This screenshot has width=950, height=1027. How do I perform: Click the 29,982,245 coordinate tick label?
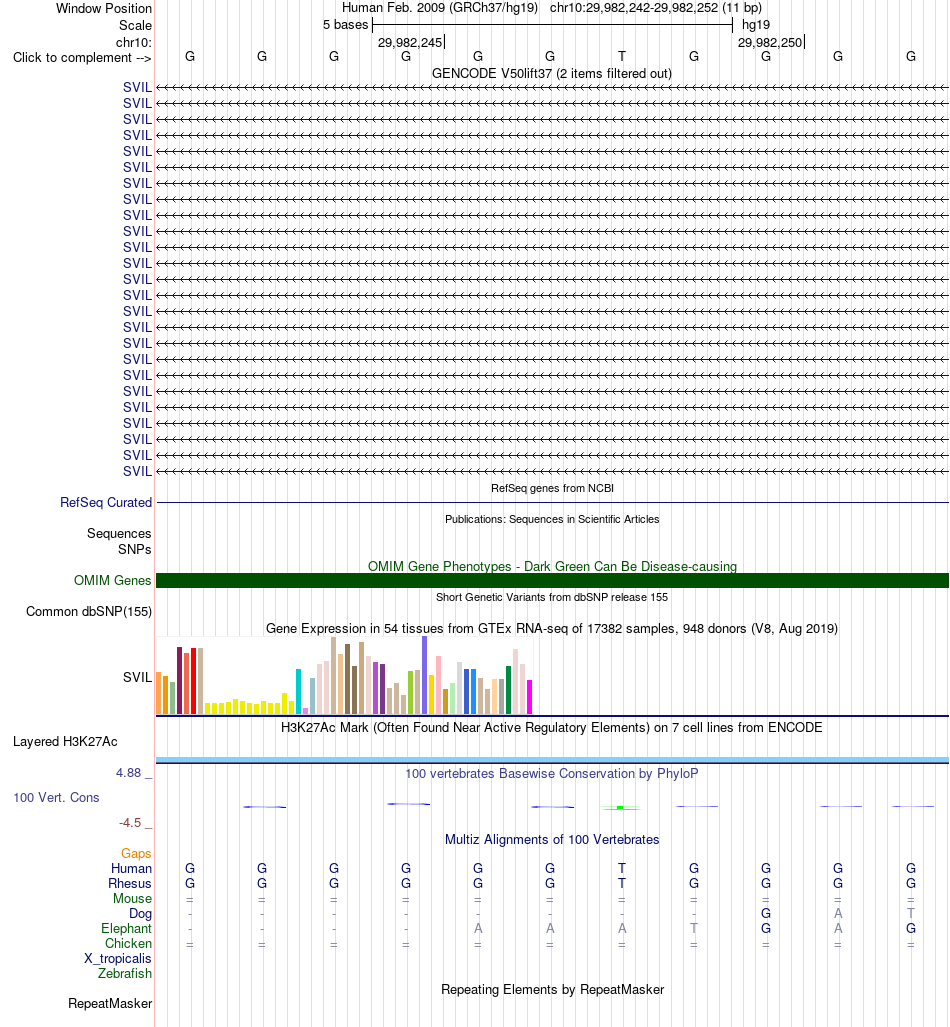[410, 43]
